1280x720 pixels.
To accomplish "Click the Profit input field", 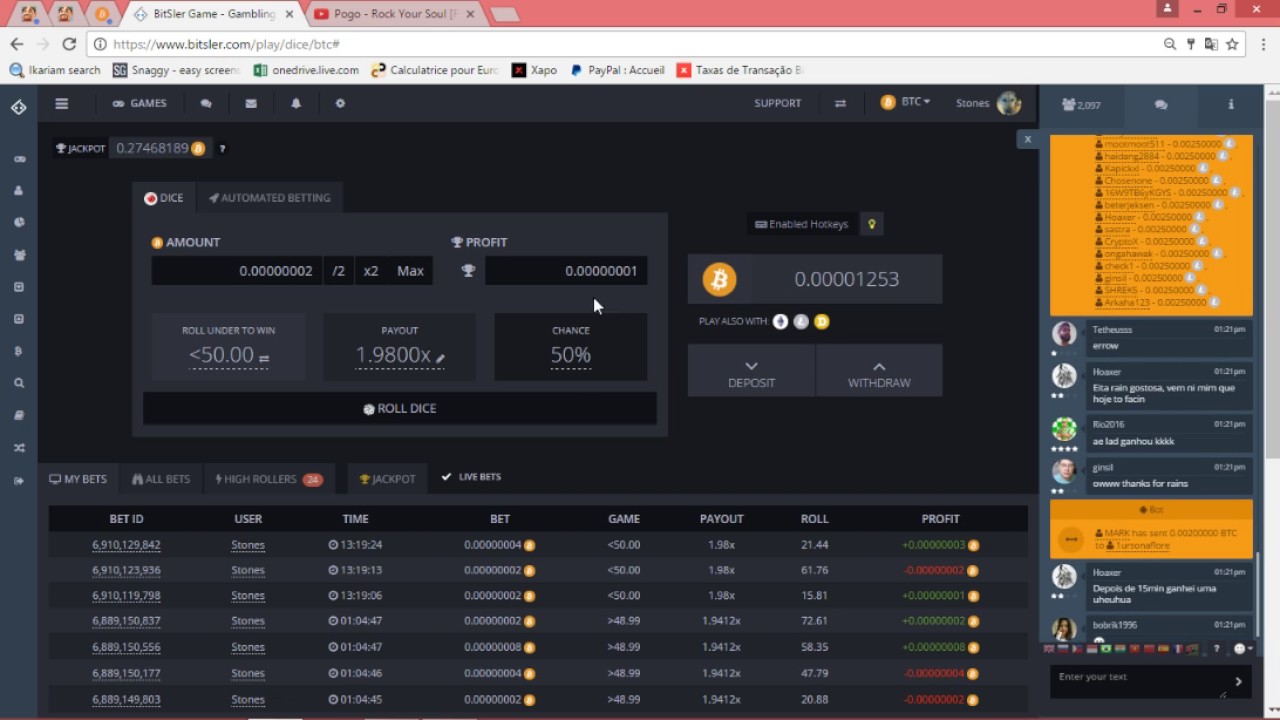I will coord(566,271).
